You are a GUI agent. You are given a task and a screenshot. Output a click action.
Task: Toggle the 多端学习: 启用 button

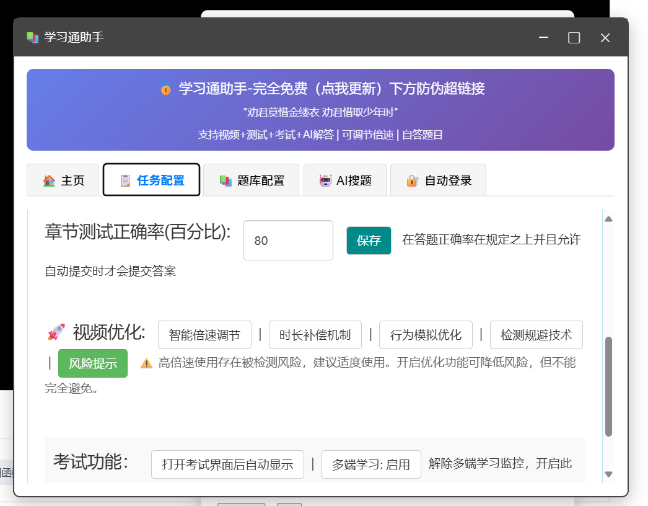[371, 465]
